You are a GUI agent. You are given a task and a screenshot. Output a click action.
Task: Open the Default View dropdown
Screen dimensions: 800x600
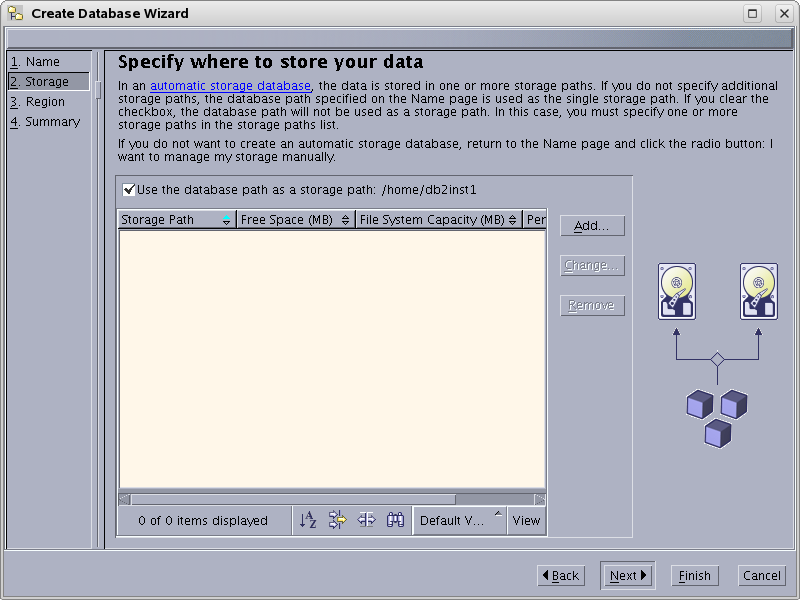(460, 520)
